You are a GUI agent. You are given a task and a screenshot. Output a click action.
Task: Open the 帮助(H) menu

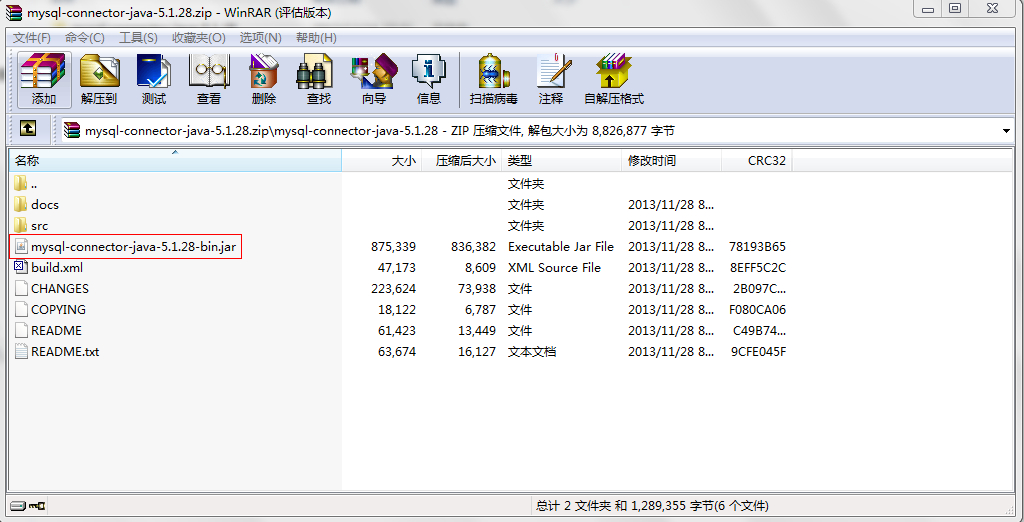(317, 38)
